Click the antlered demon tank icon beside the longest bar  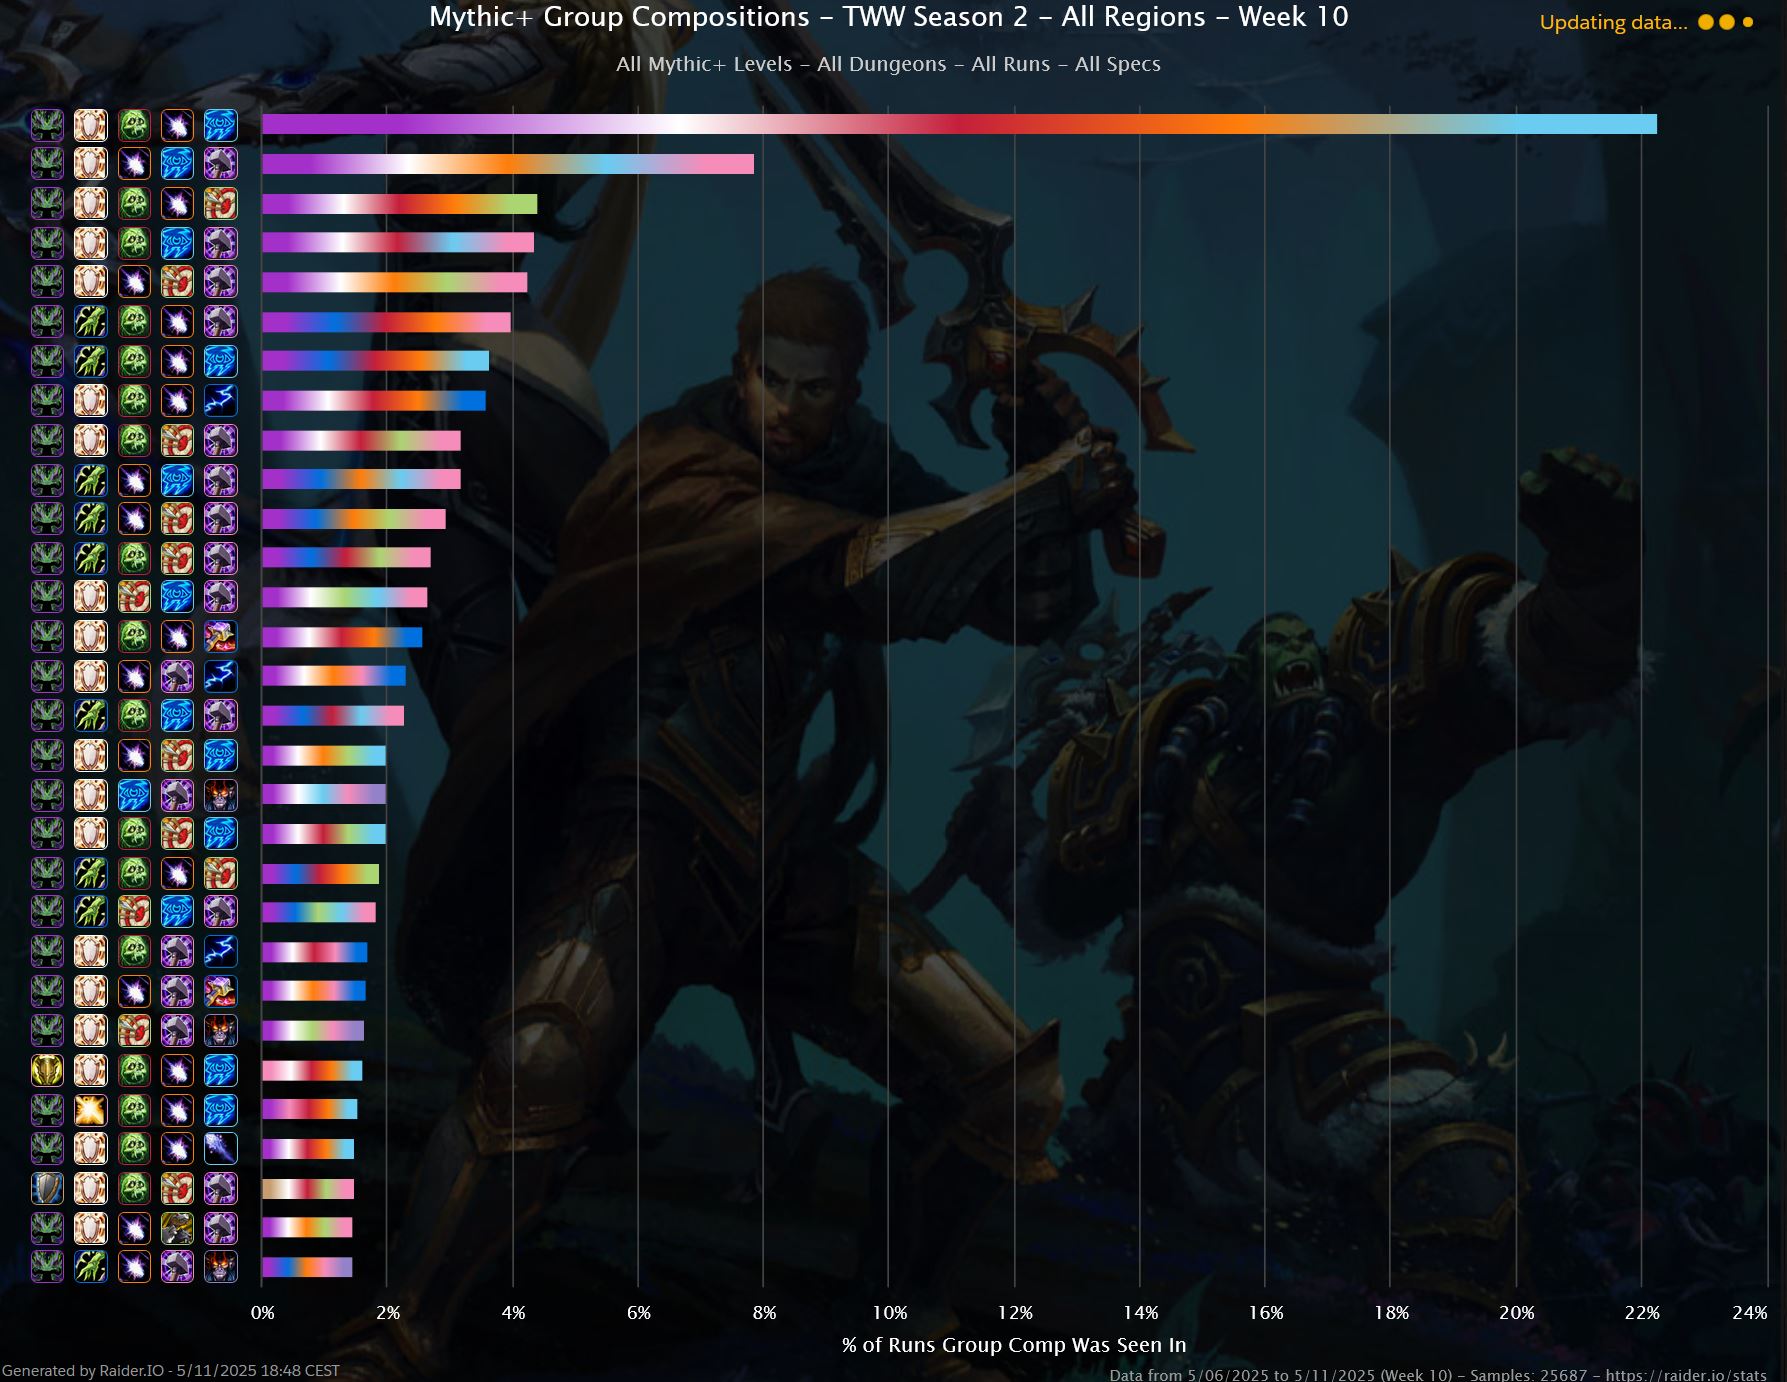point(47,125)
